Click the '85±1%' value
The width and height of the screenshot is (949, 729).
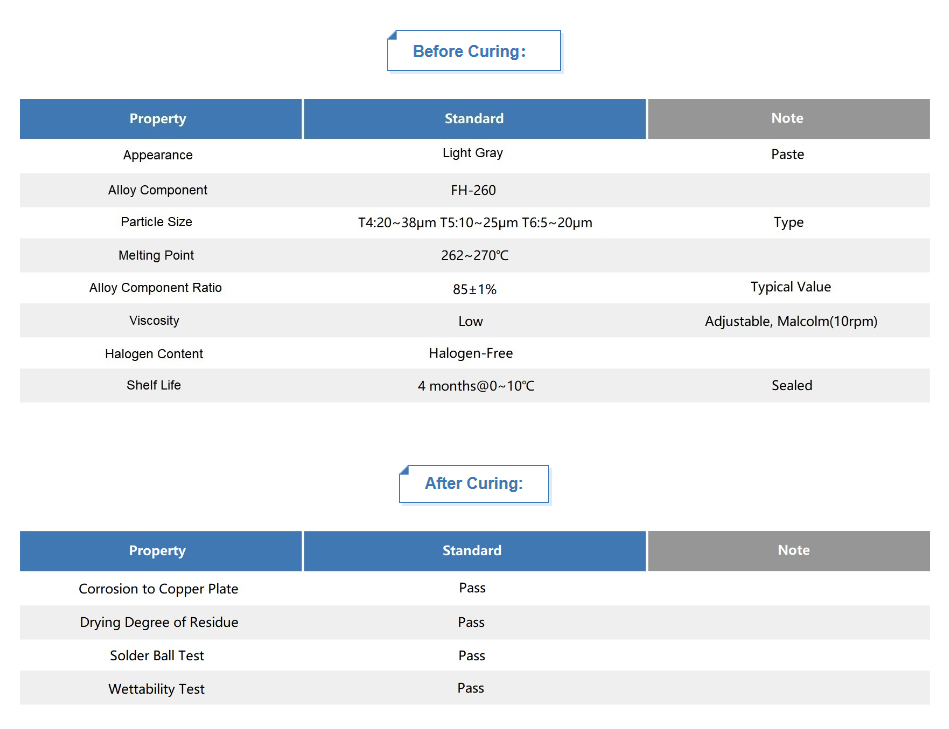point(474,289)
